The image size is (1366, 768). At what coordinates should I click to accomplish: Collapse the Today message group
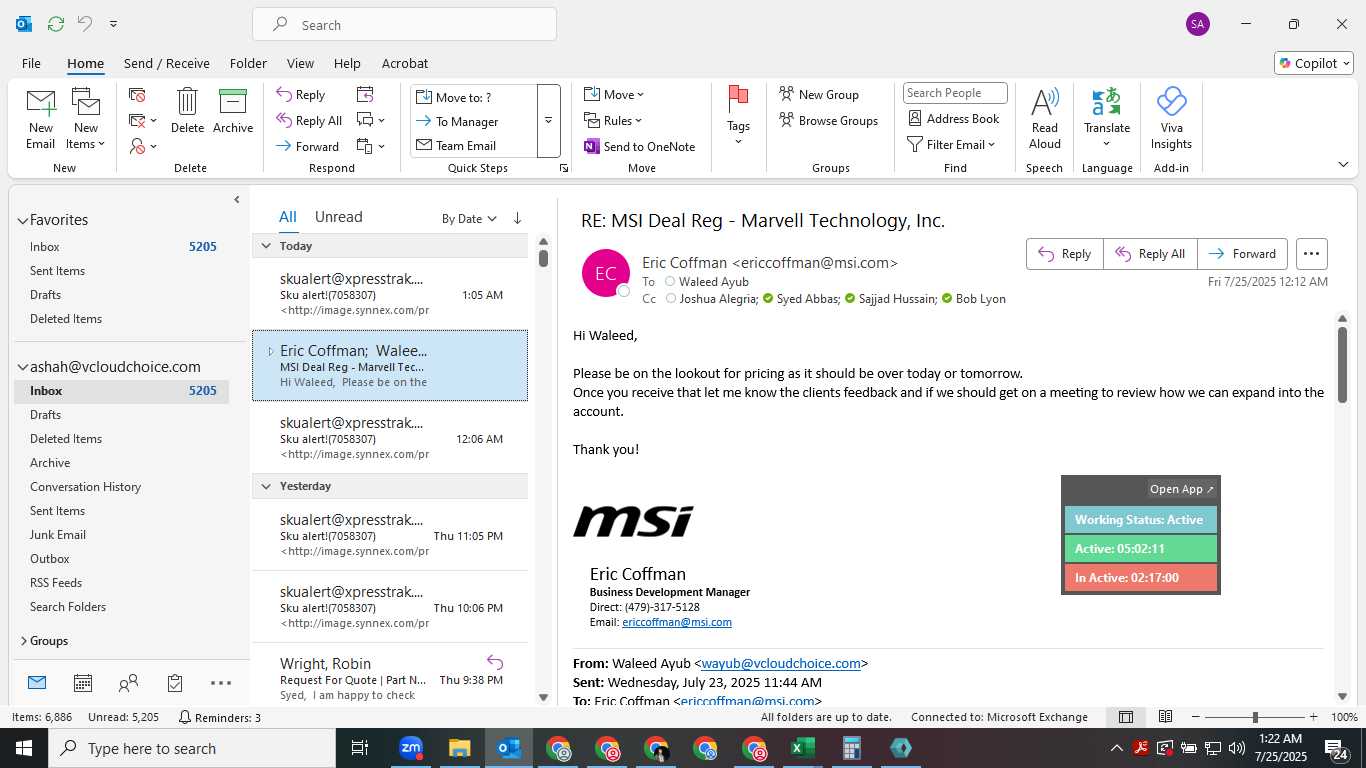tap(266, 246)
